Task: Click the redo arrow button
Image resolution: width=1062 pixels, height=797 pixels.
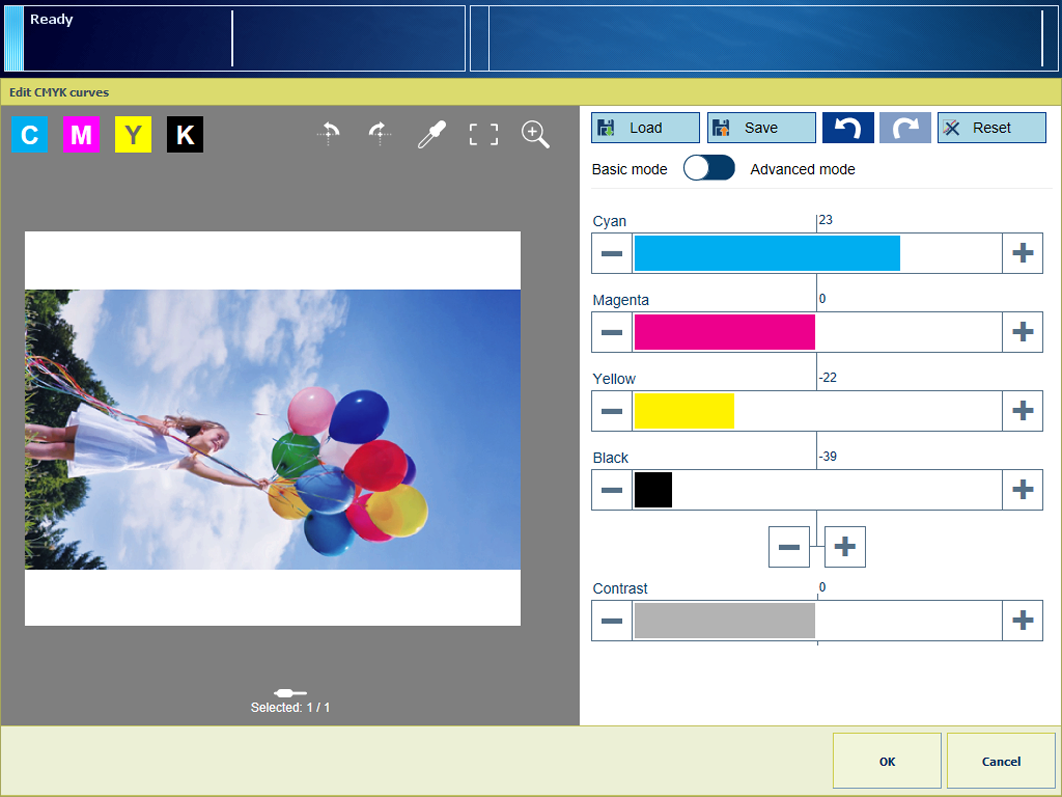Action: point(905,128)
